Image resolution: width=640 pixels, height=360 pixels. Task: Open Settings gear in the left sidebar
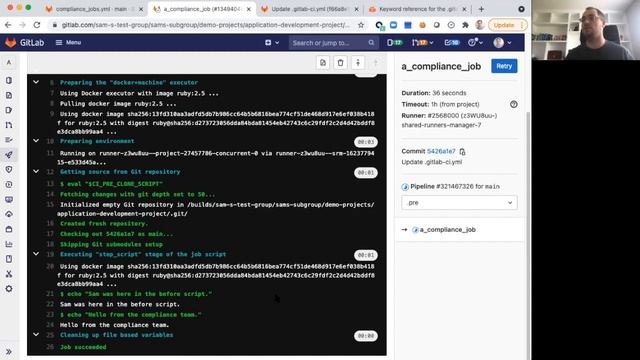click(x=9, y=289)
